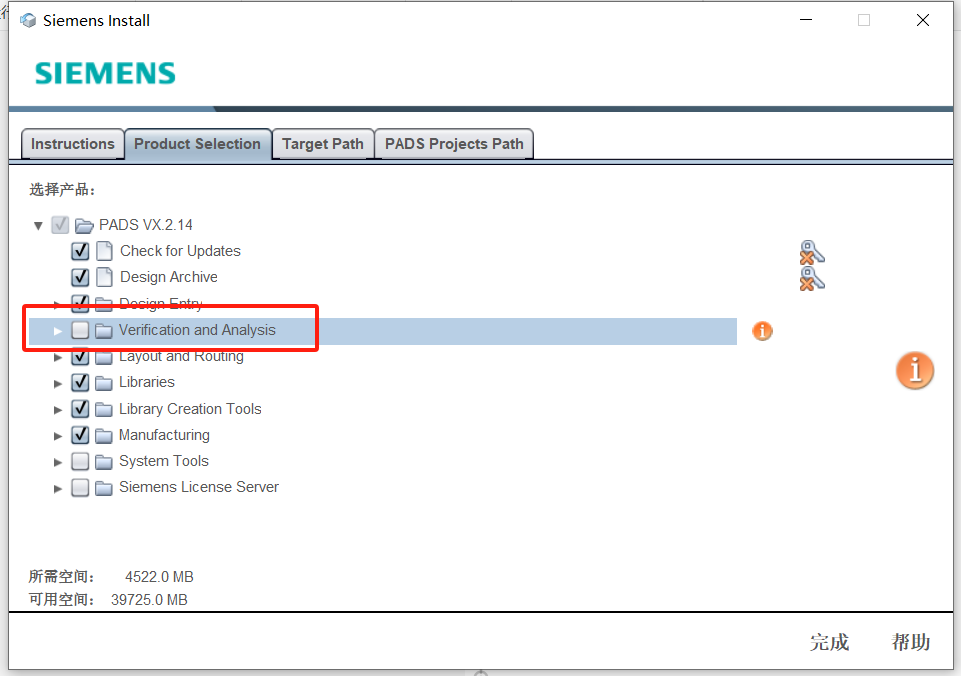Click the Libraries folder icon
Screen dimensions: 961x676
tap(104, 383)
